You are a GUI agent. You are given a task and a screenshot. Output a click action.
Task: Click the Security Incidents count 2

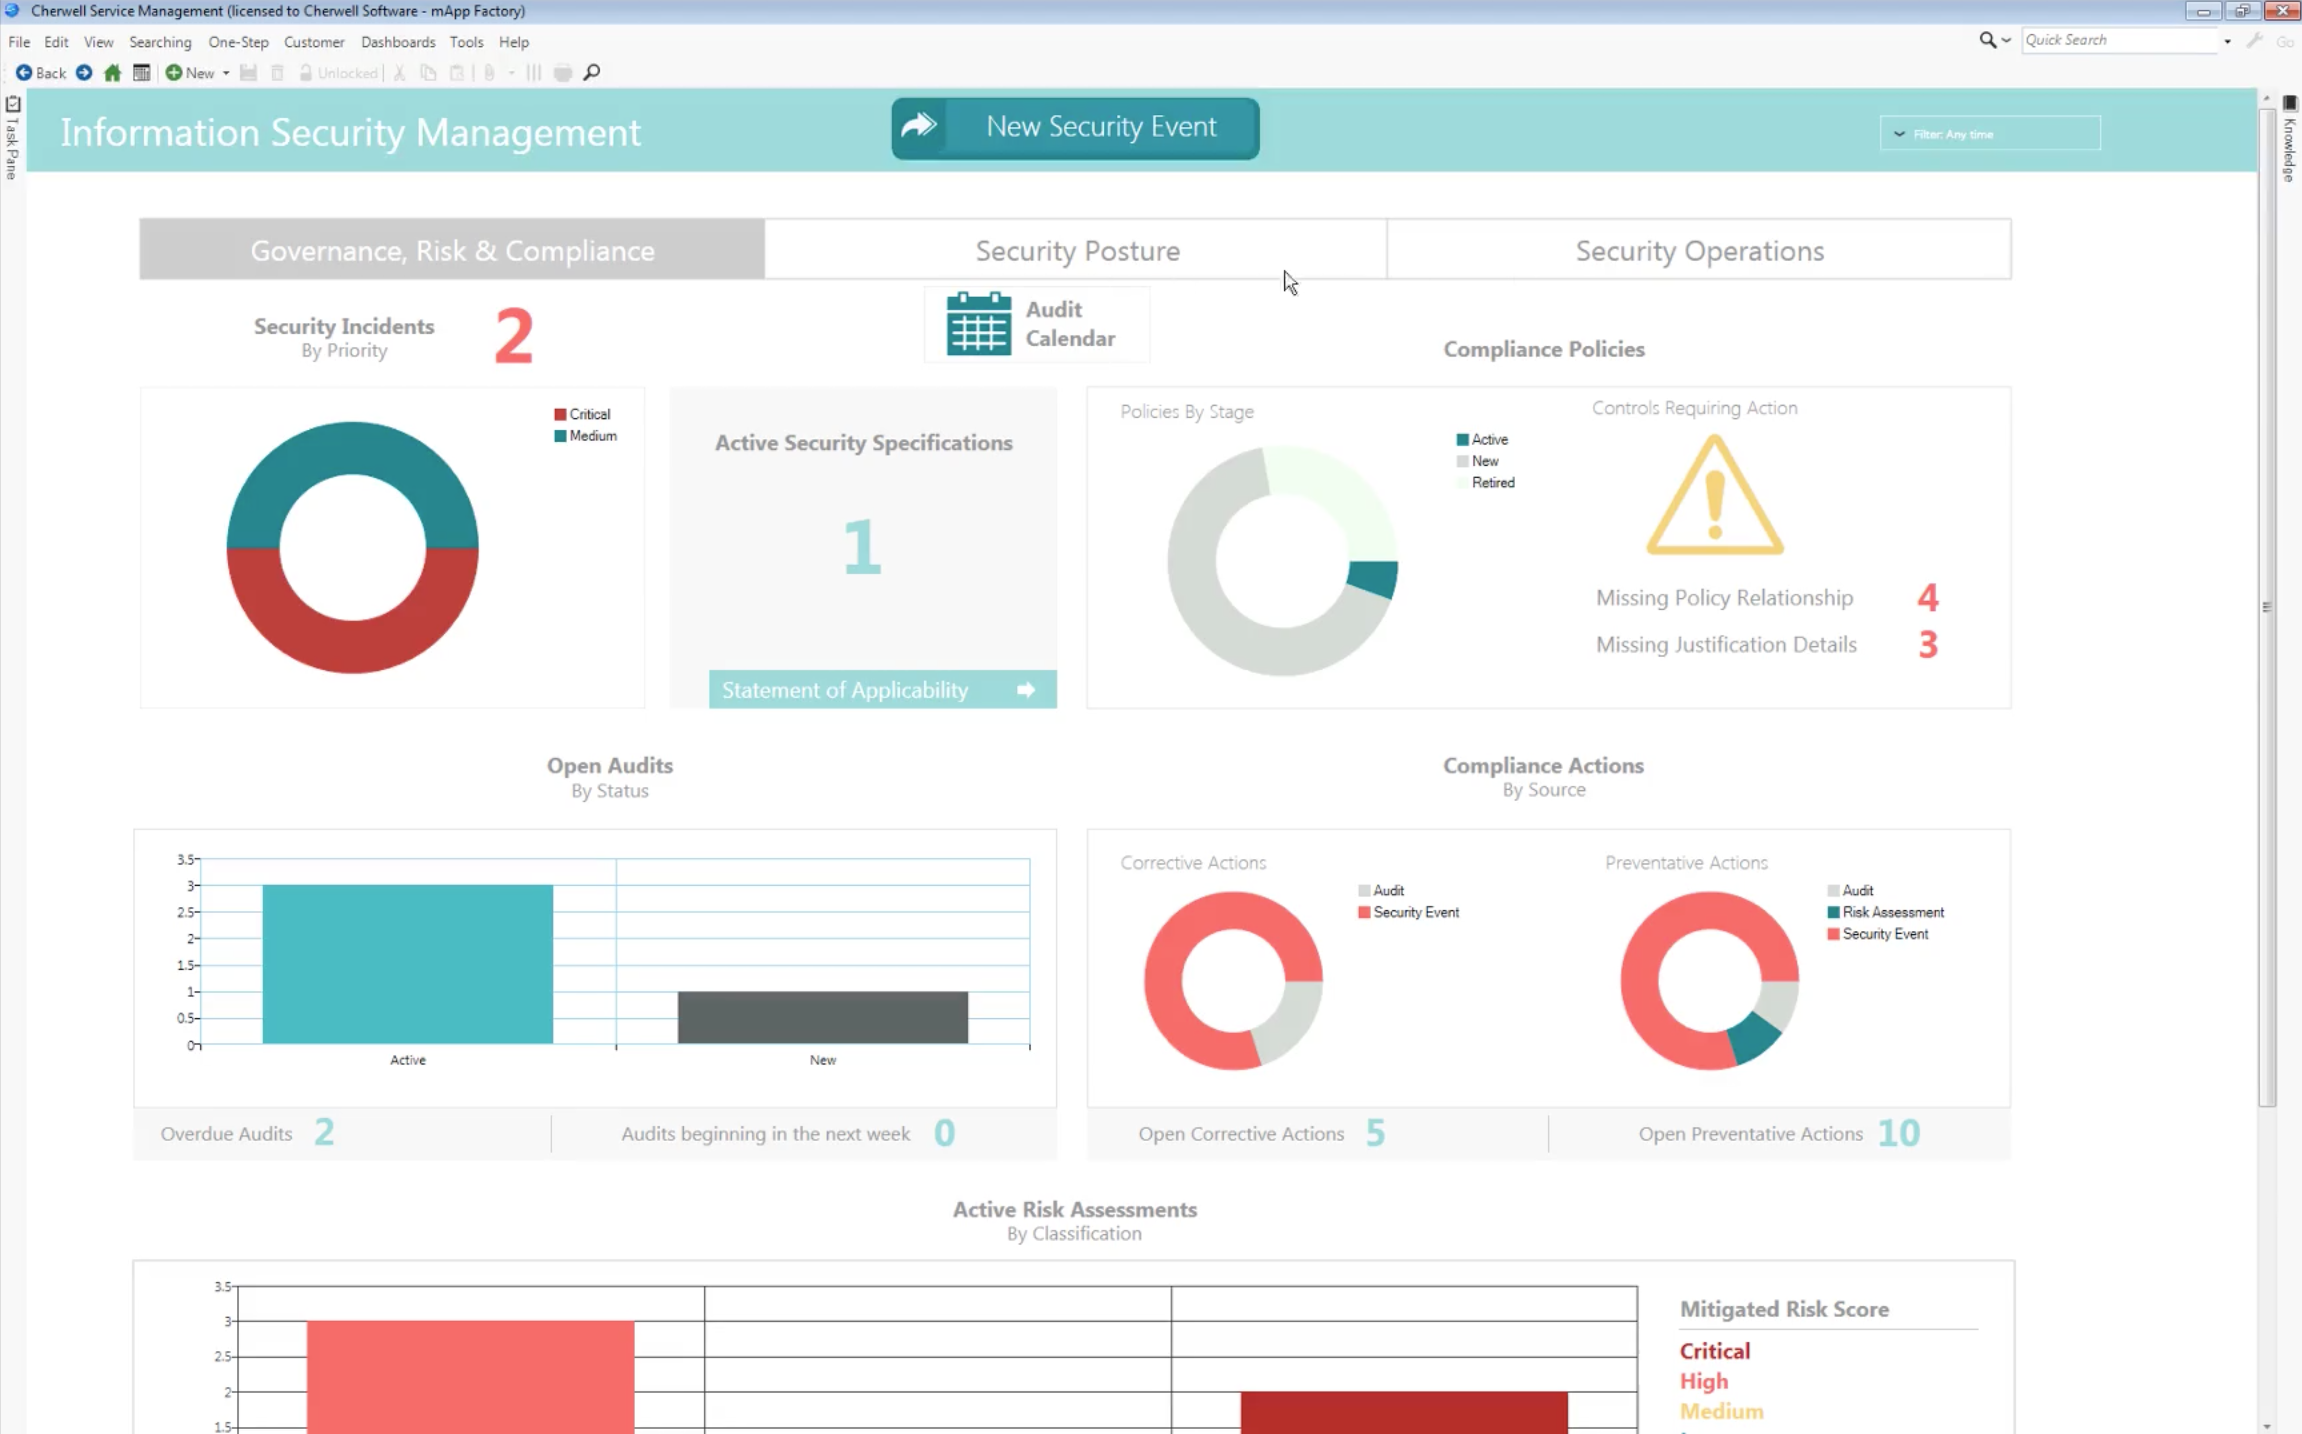pyautogui.click(x=513, y=335)
